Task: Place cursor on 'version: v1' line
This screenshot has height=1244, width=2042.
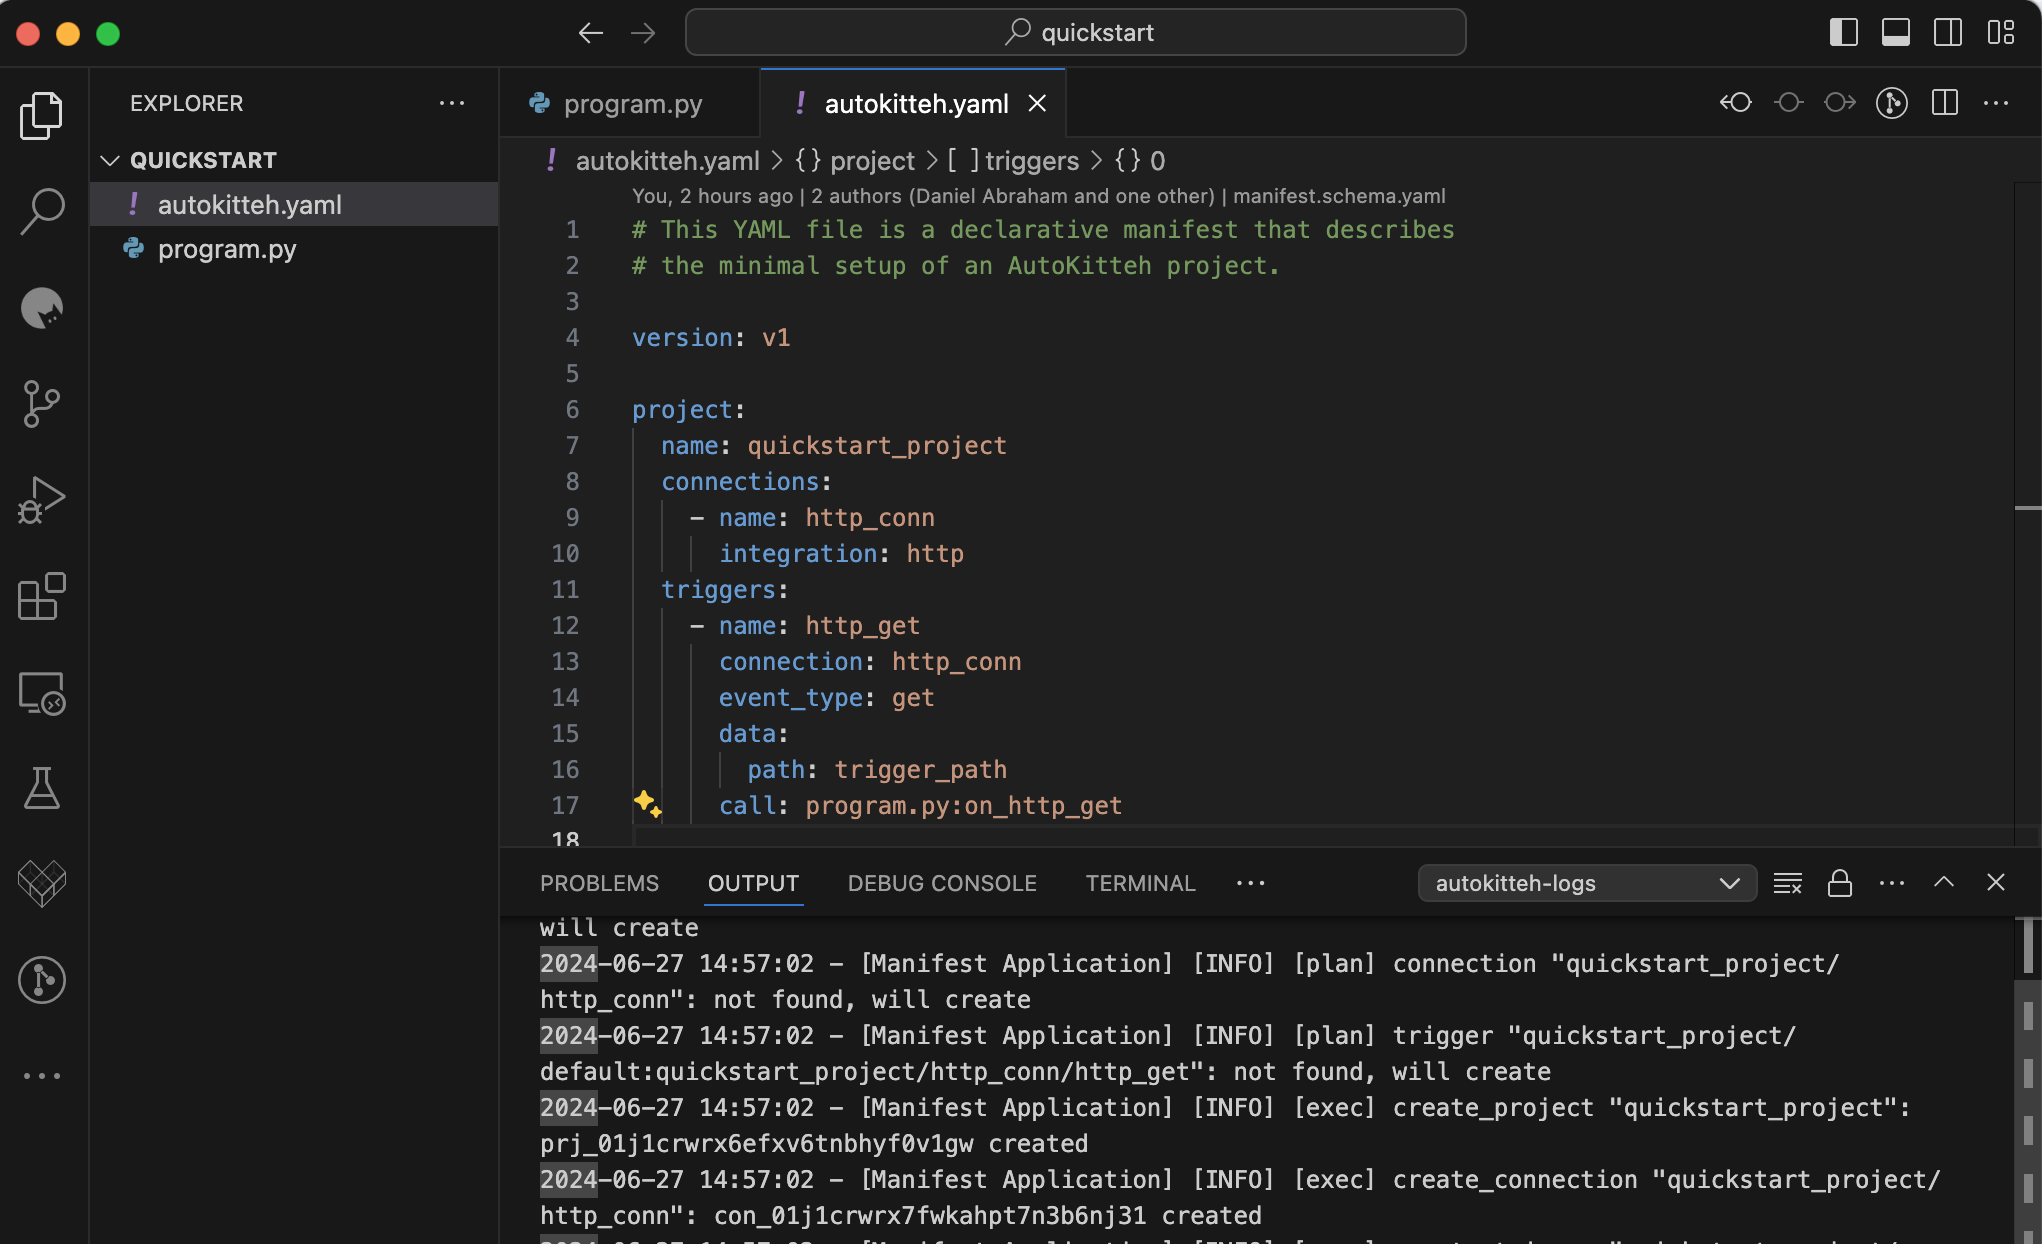Action: [x=711, y=337]
